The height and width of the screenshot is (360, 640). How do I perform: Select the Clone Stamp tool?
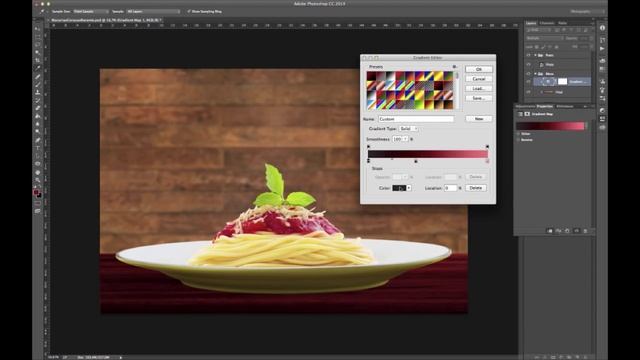click(38, 92)
